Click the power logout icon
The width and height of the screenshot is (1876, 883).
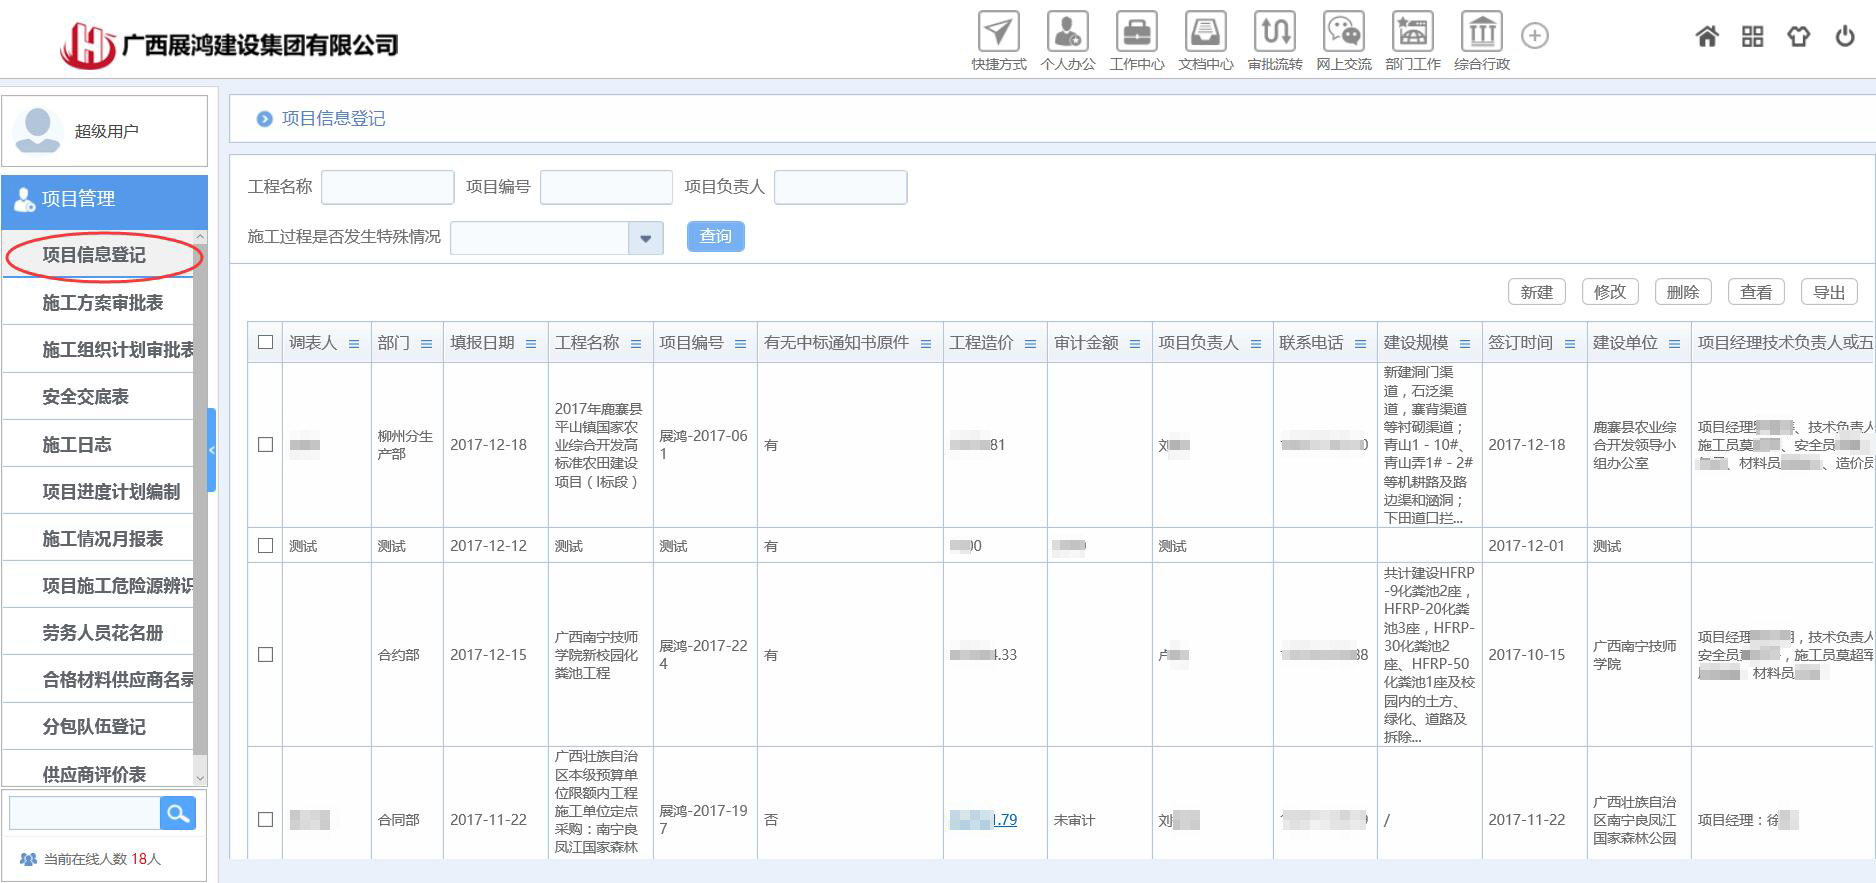click(1845, 37)
